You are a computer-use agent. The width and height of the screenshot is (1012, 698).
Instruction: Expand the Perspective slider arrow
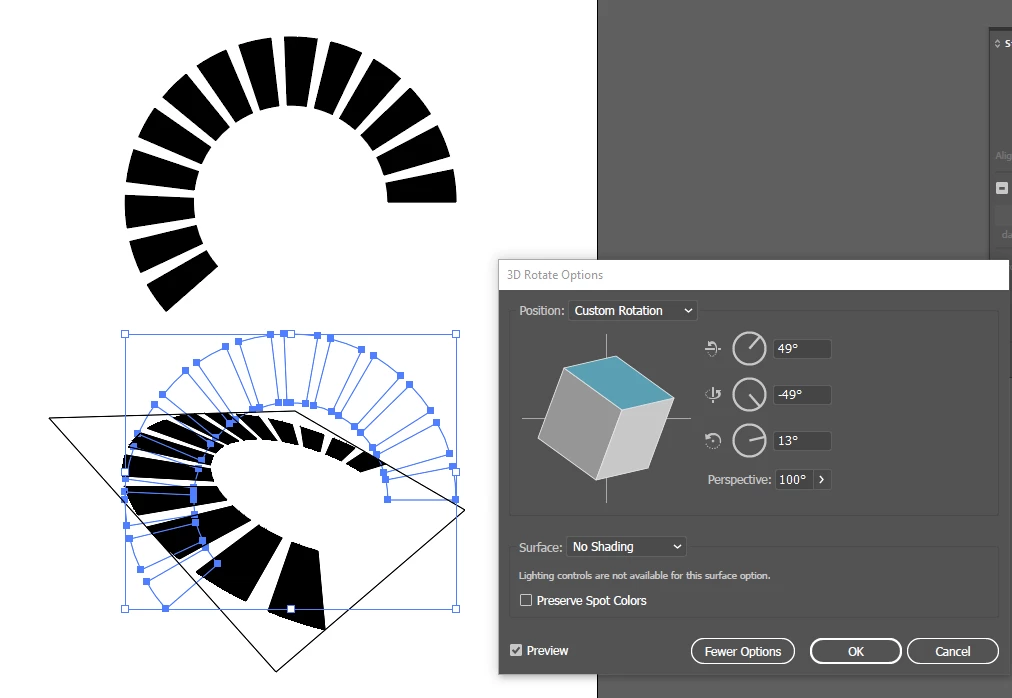point(822,480)
